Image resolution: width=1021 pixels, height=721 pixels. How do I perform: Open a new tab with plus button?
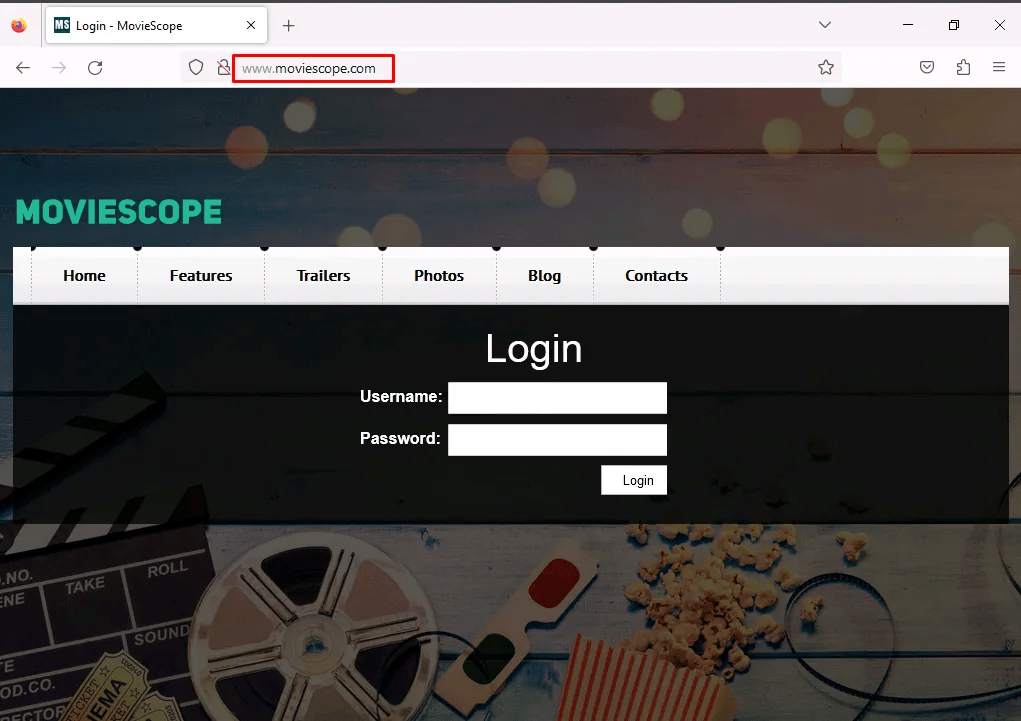coord(289,25)
